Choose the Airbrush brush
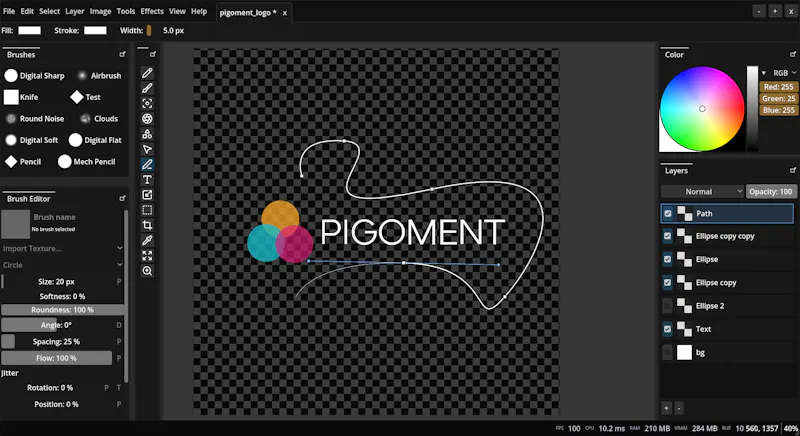The width and height of the screenshot is (800, 436). coord(99,75)
